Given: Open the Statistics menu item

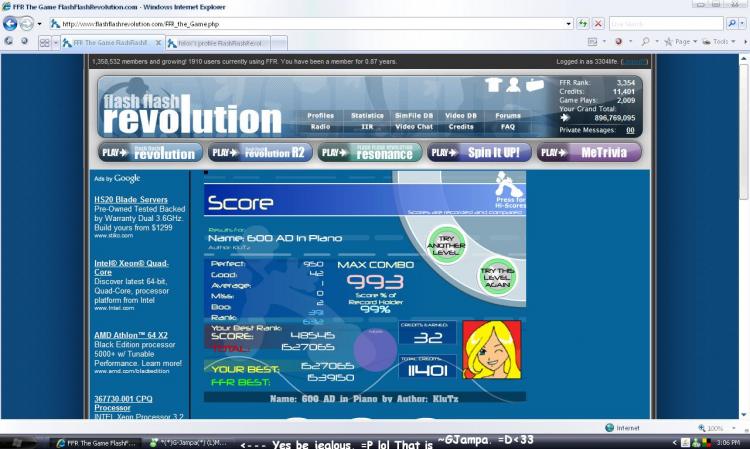Looking at the screenshot, I should (x=367, y=116).
